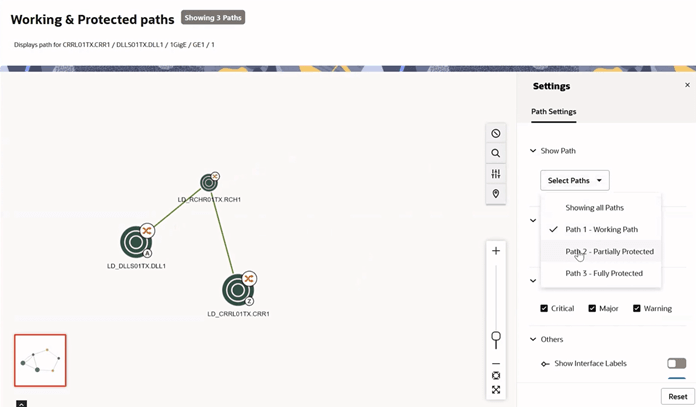The image size is (696, 407).
Task: Click the Reset button
Action: click(677, 396)
